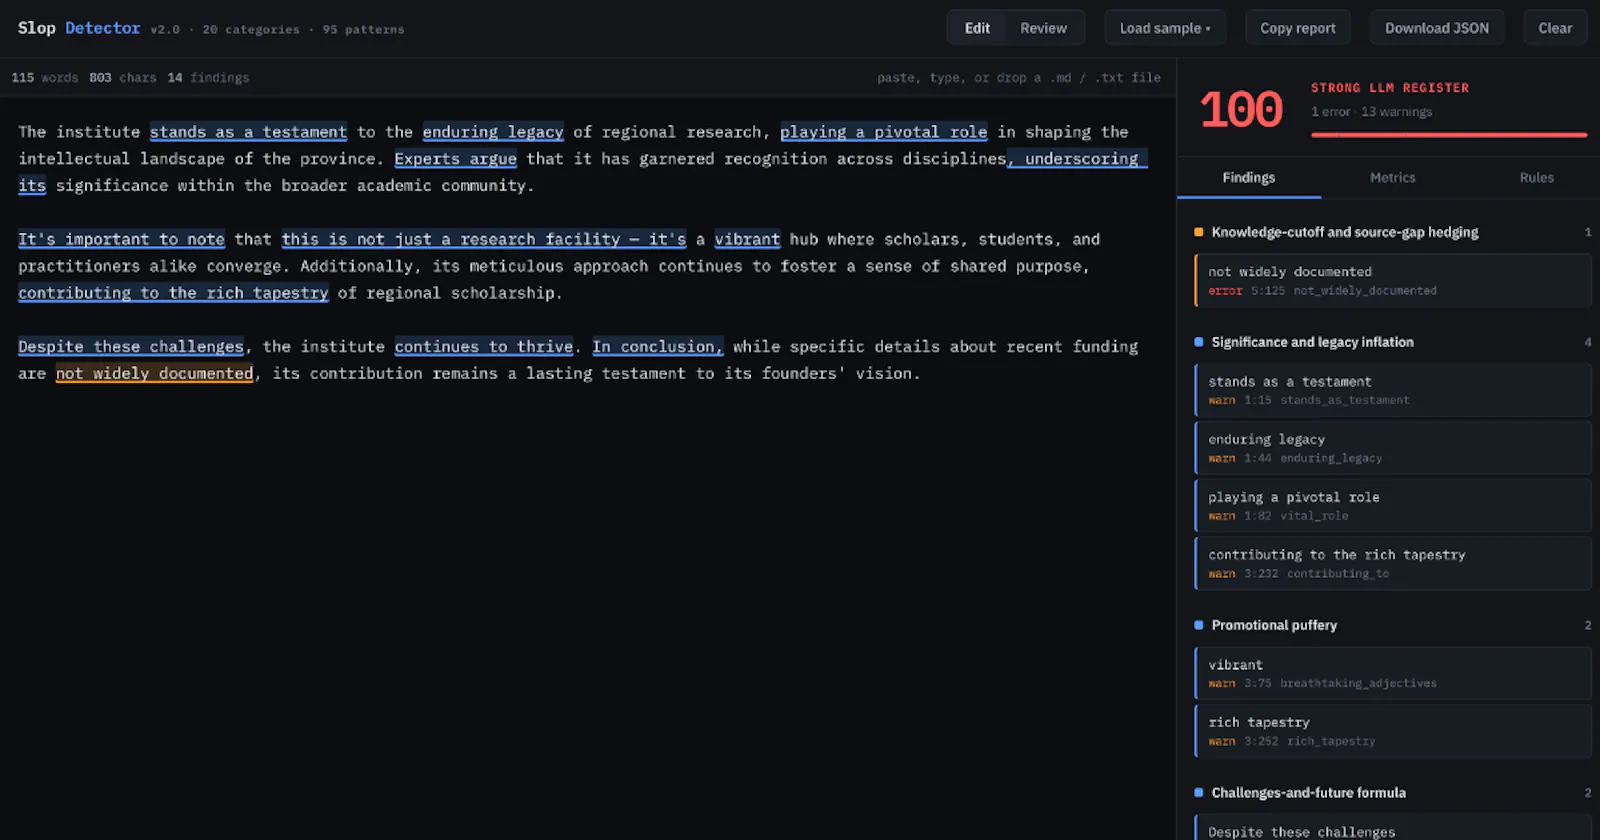This screenshot has height=840, width=1600.
Task: Click 'Knowledge-cutoff and source-gap hedging' category header
Action: [1392, 232]
